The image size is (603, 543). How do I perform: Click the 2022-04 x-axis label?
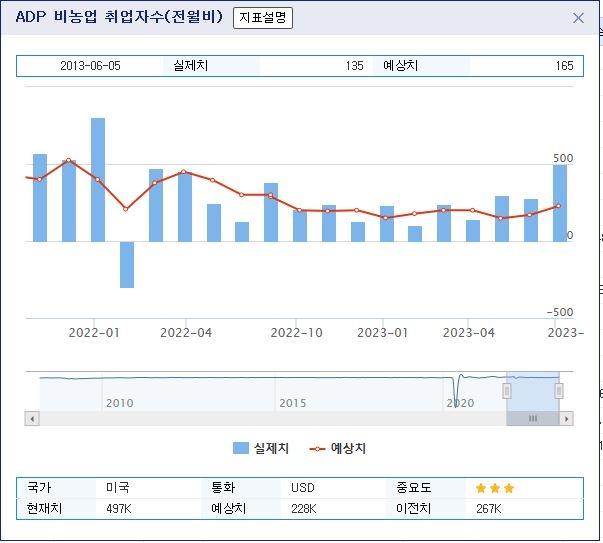tap(186, 333)
